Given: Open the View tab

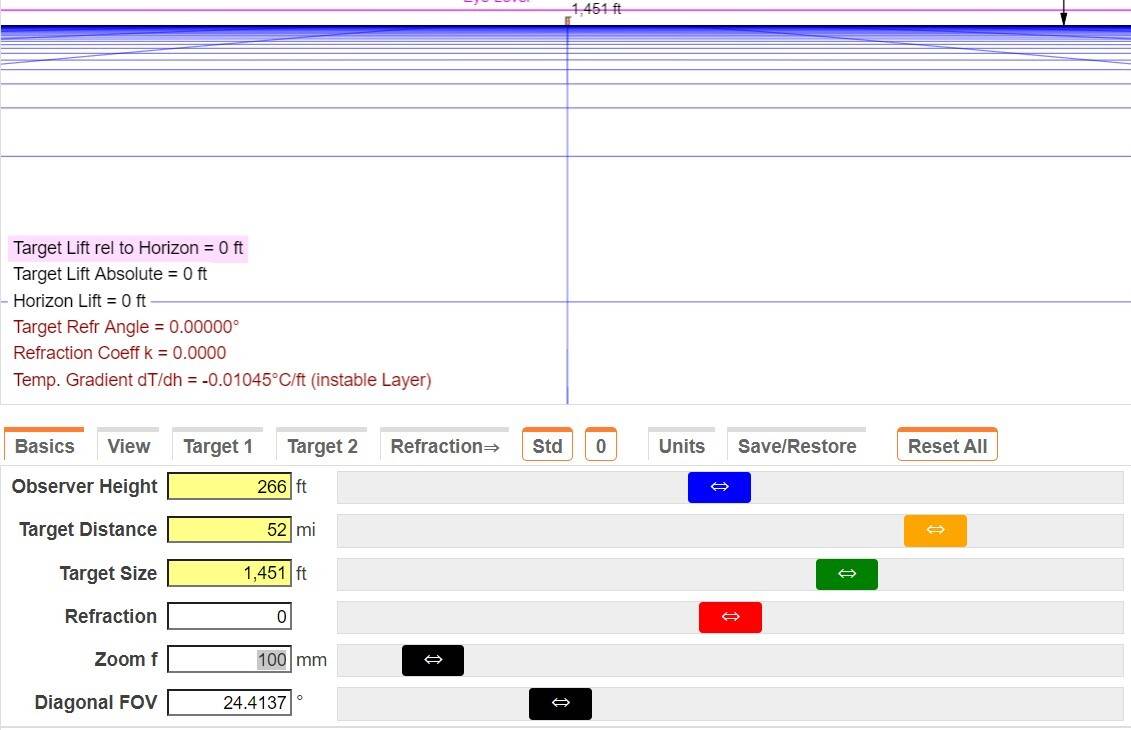Looking at the screenshot, I should pos(129,446).
